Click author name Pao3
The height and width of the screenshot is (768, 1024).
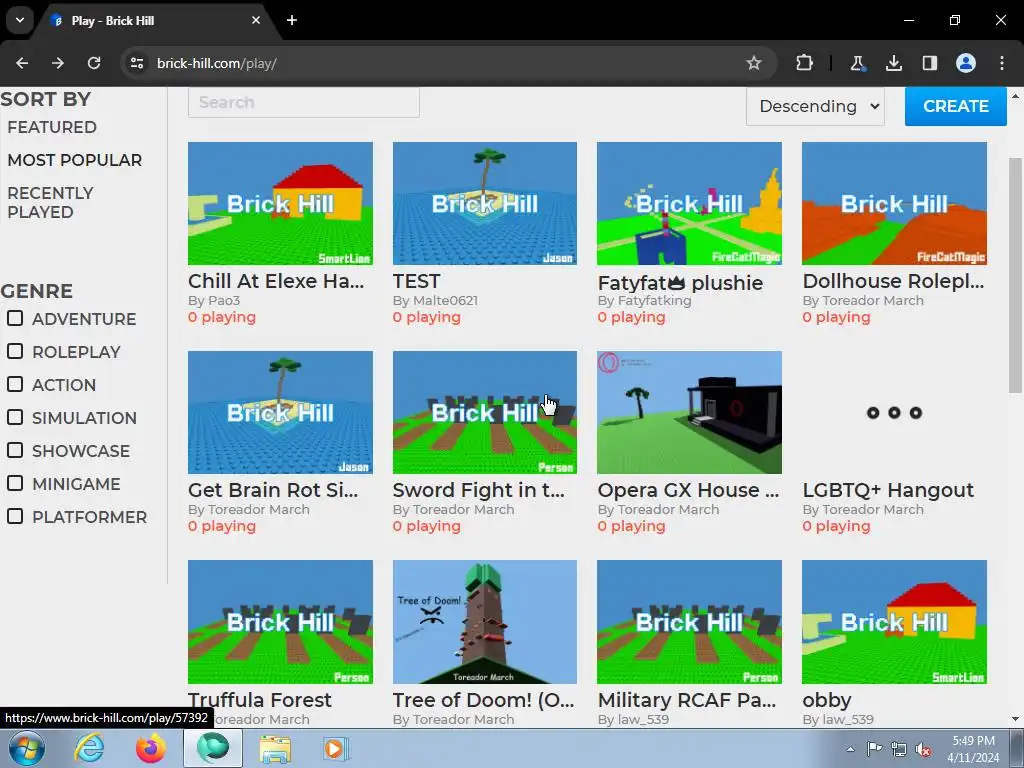point(224,300)
